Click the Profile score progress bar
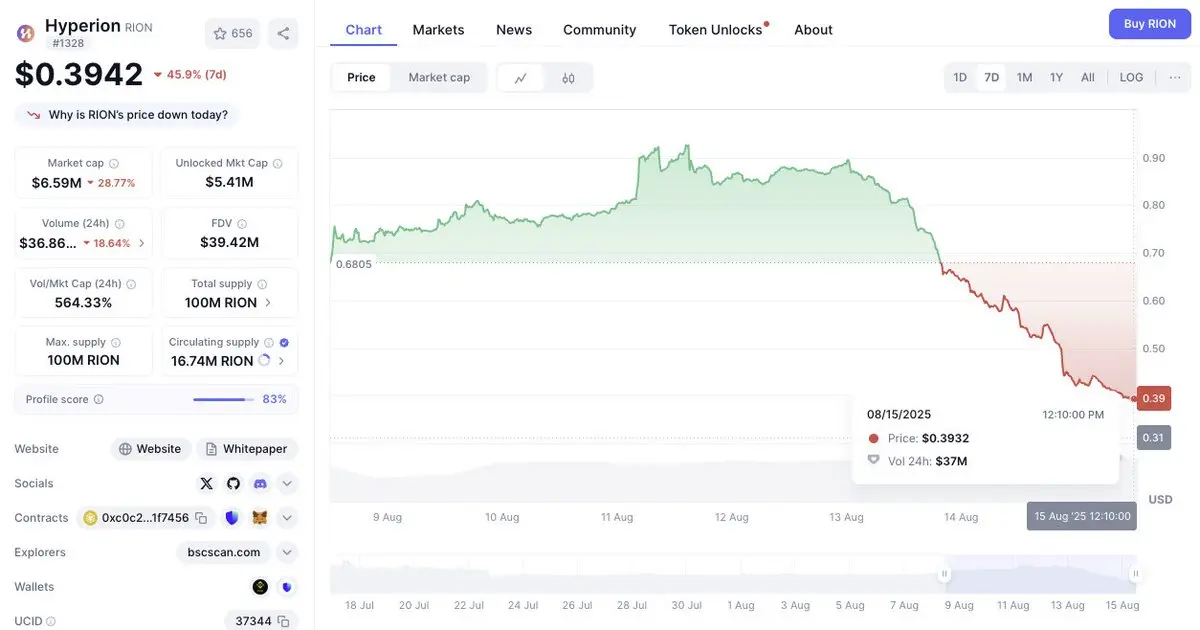Image resolution: width=1200 pixels, height=630 pixels. click(x=224, y=399)
